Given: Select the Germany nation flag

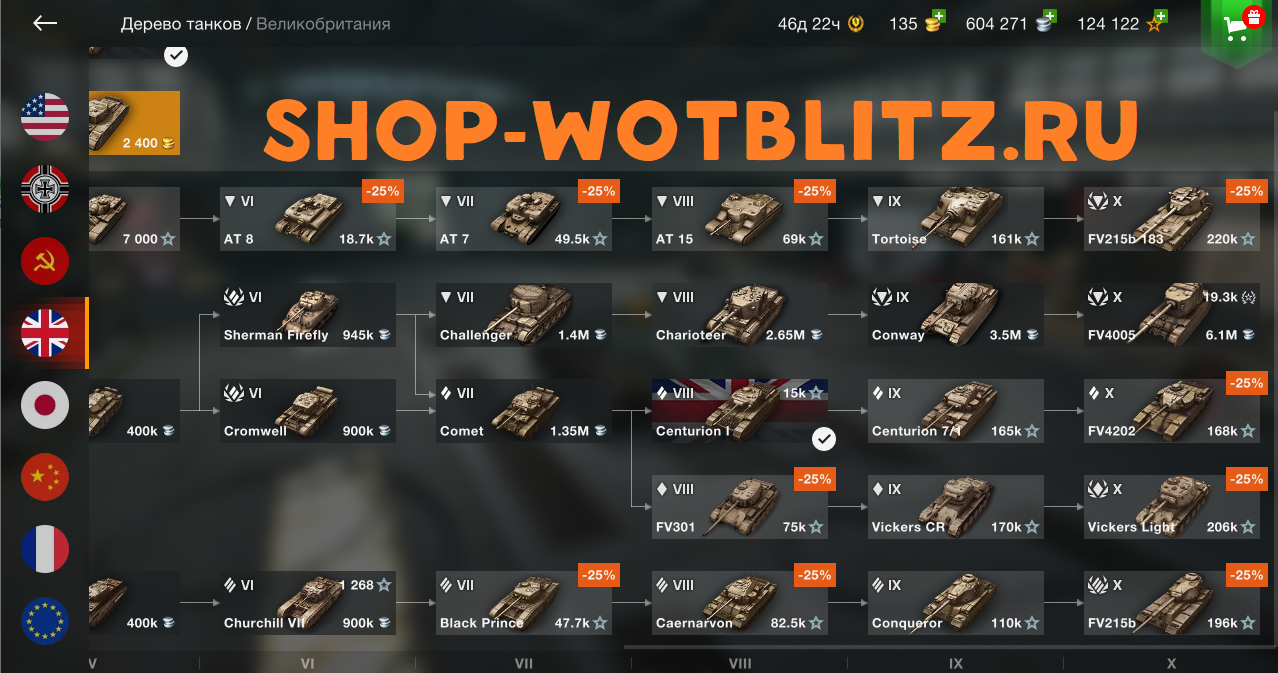Looking at the screenshot, I should (x=45, y=189).
